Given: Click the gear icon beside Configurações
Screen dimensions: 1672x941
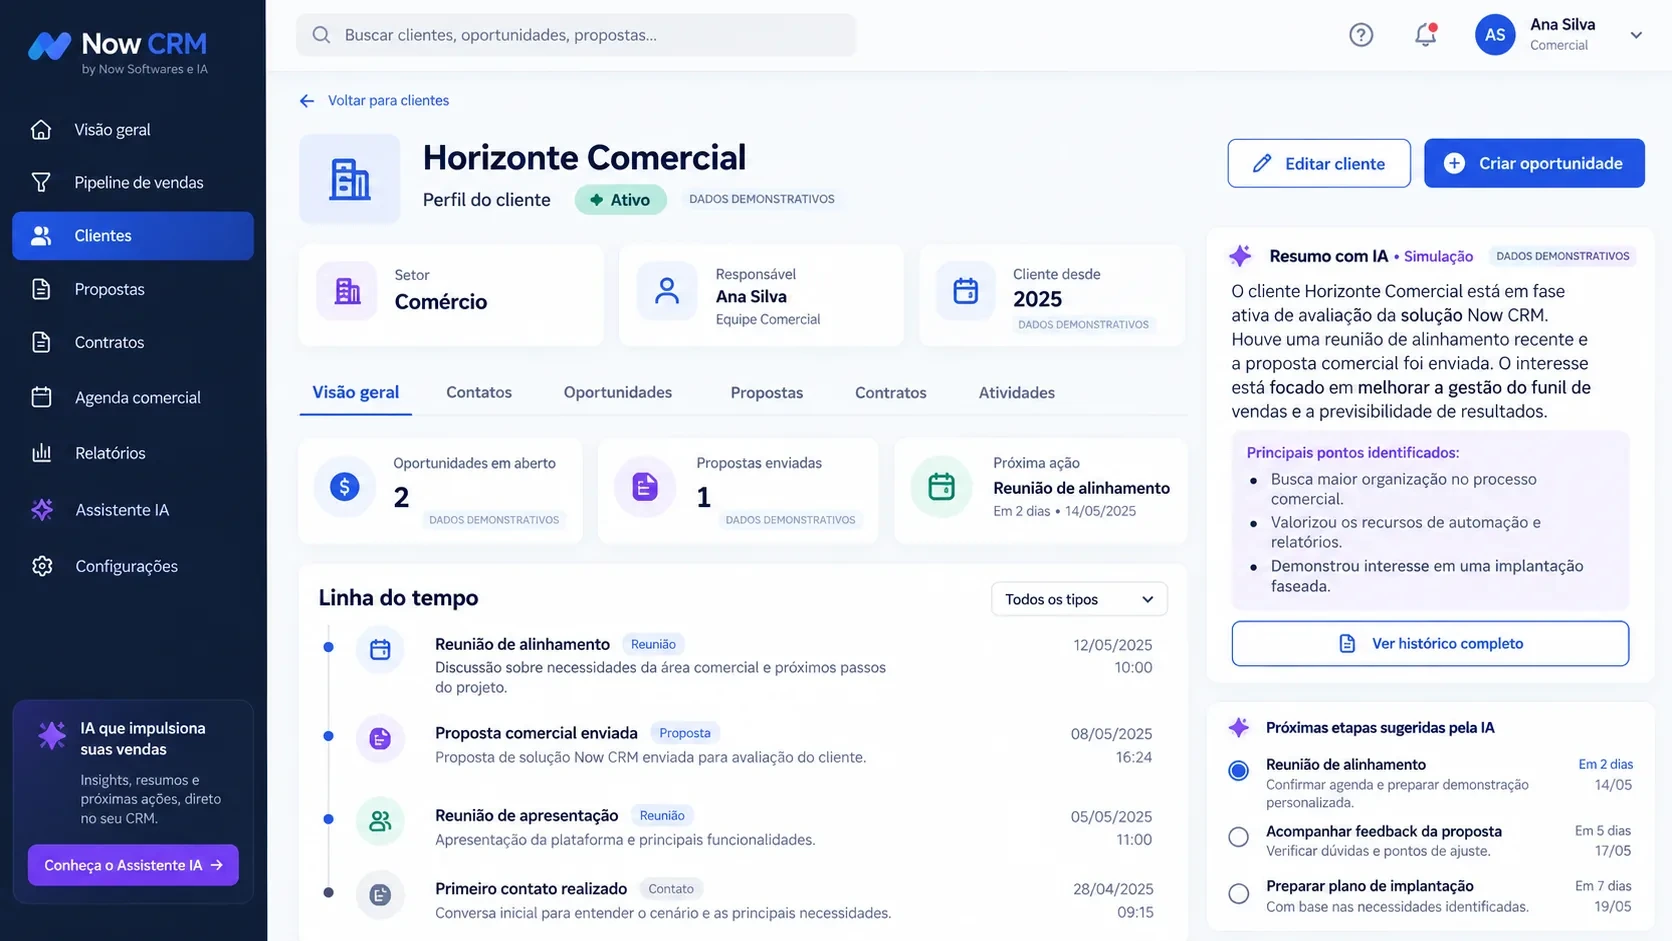Looking at the screenshot, I should pyautogui.click(x=42, y=566).
